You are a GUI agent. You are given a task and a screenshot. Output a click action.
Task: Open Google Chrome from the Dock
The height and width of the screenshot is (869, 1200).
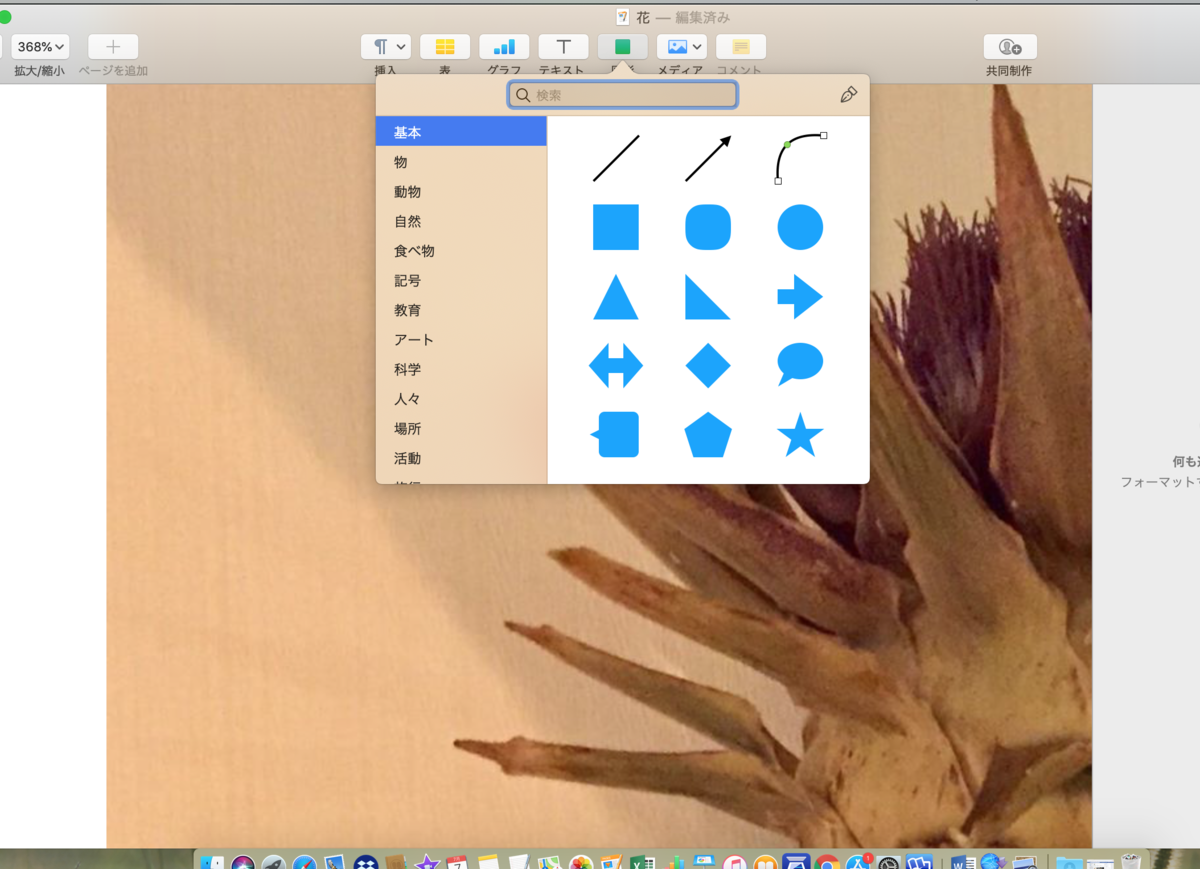click(x=826, y=862)
